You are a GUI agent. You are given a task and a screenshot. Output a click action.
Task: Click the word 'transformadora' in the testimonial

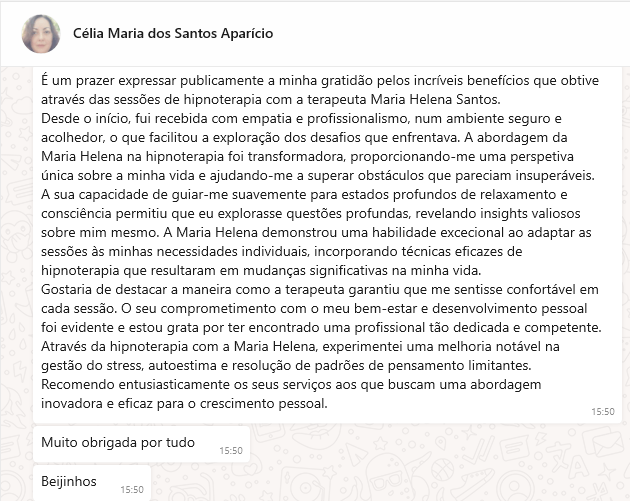[296, 157]
